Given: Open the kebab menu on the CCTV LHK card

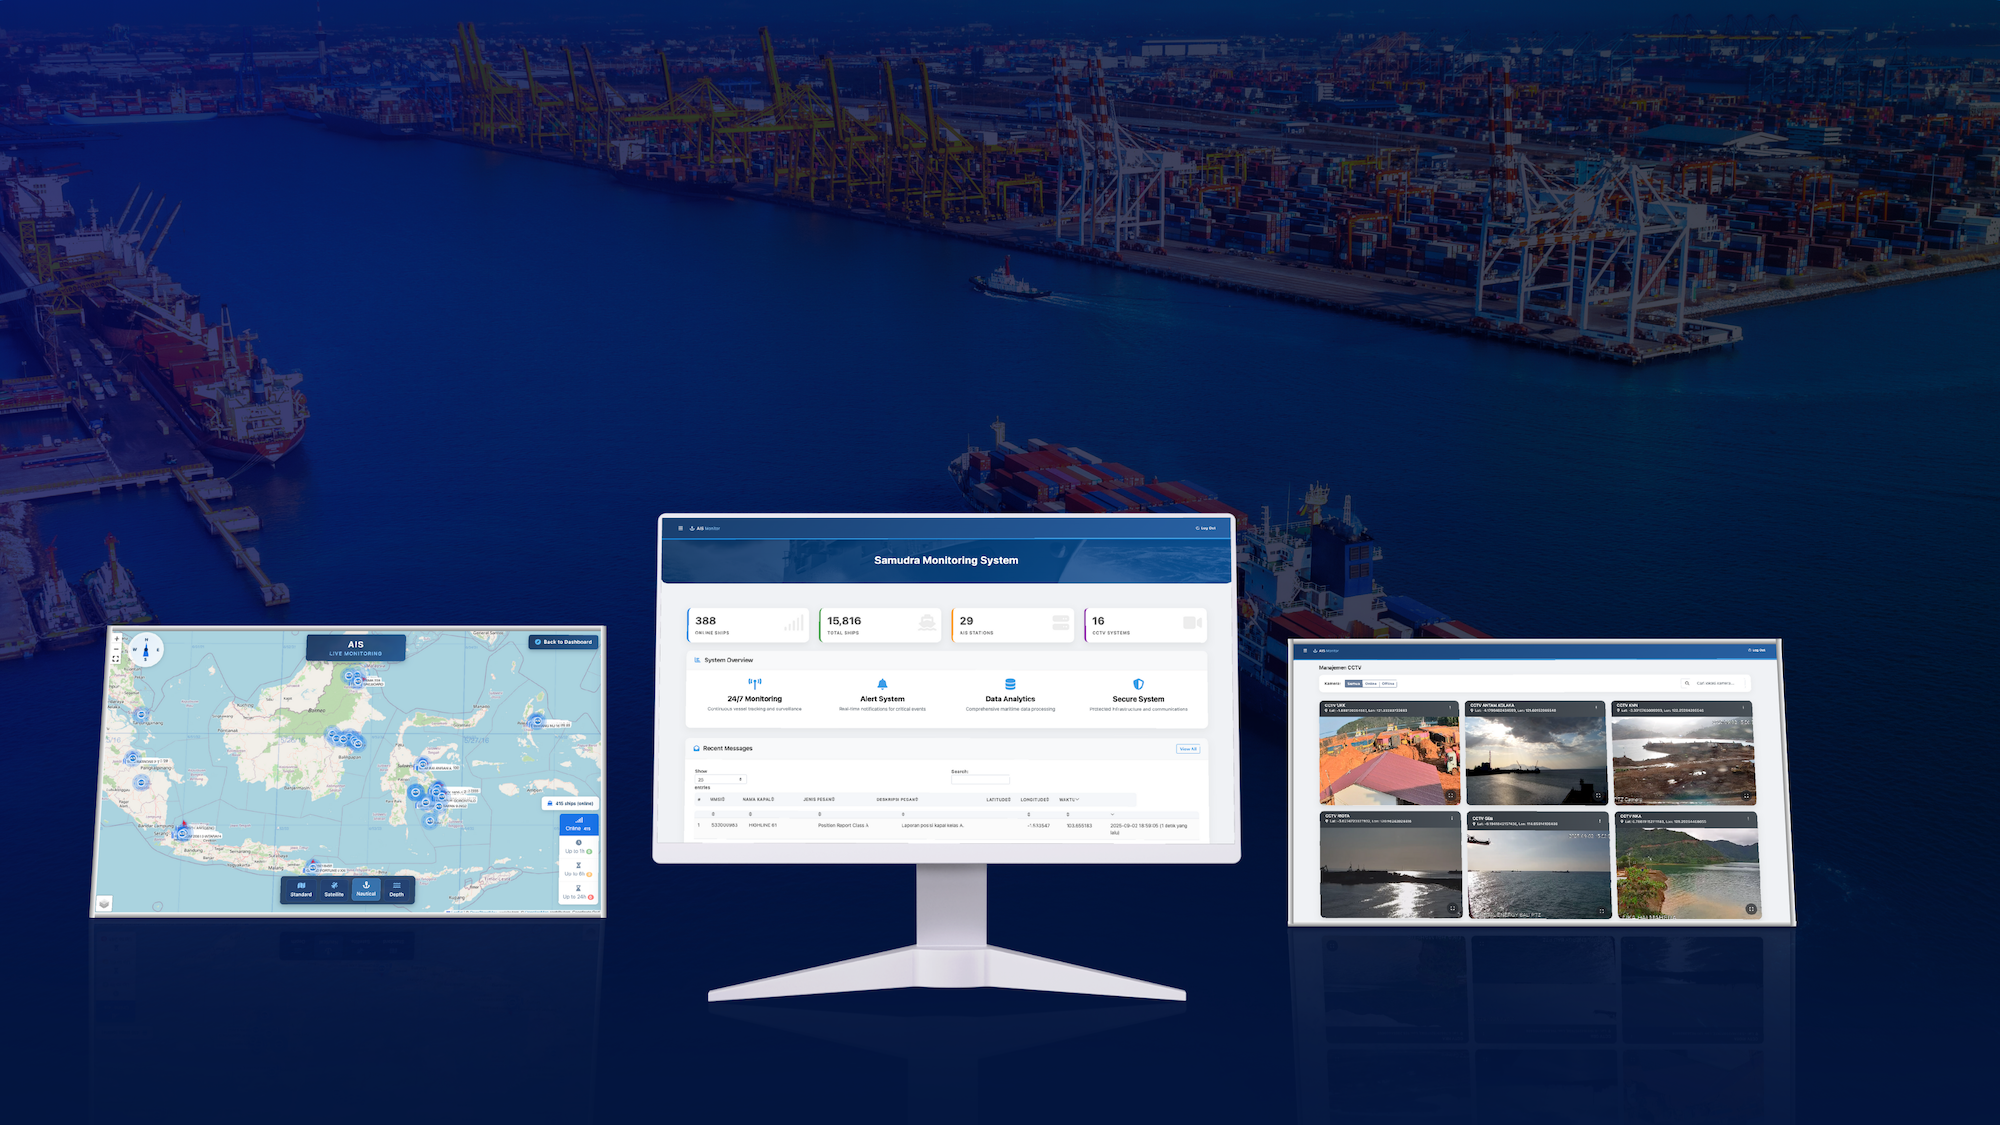Looking at the screenshot, I should pyautogui.click(x=1450, y=707).
